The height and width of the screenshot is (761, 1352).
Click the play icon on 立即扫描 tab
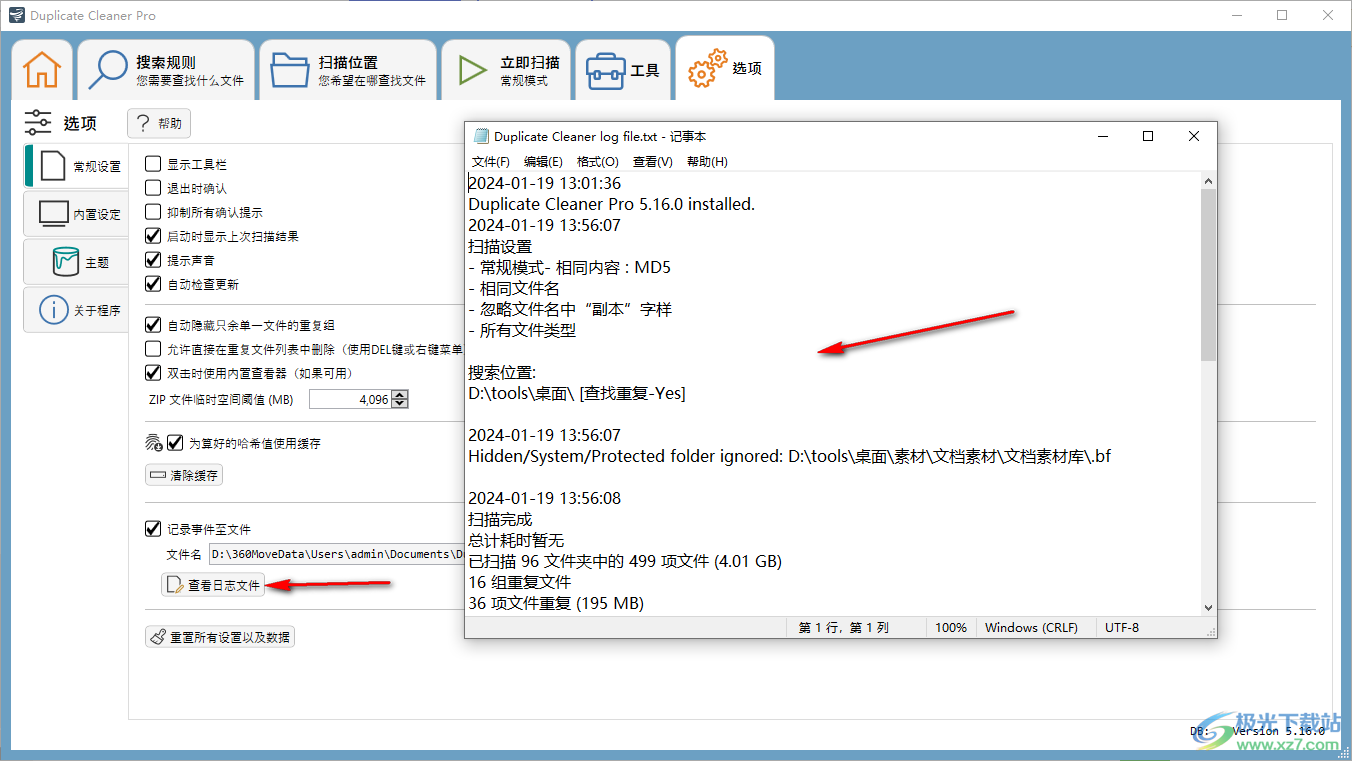pos(472,70)
